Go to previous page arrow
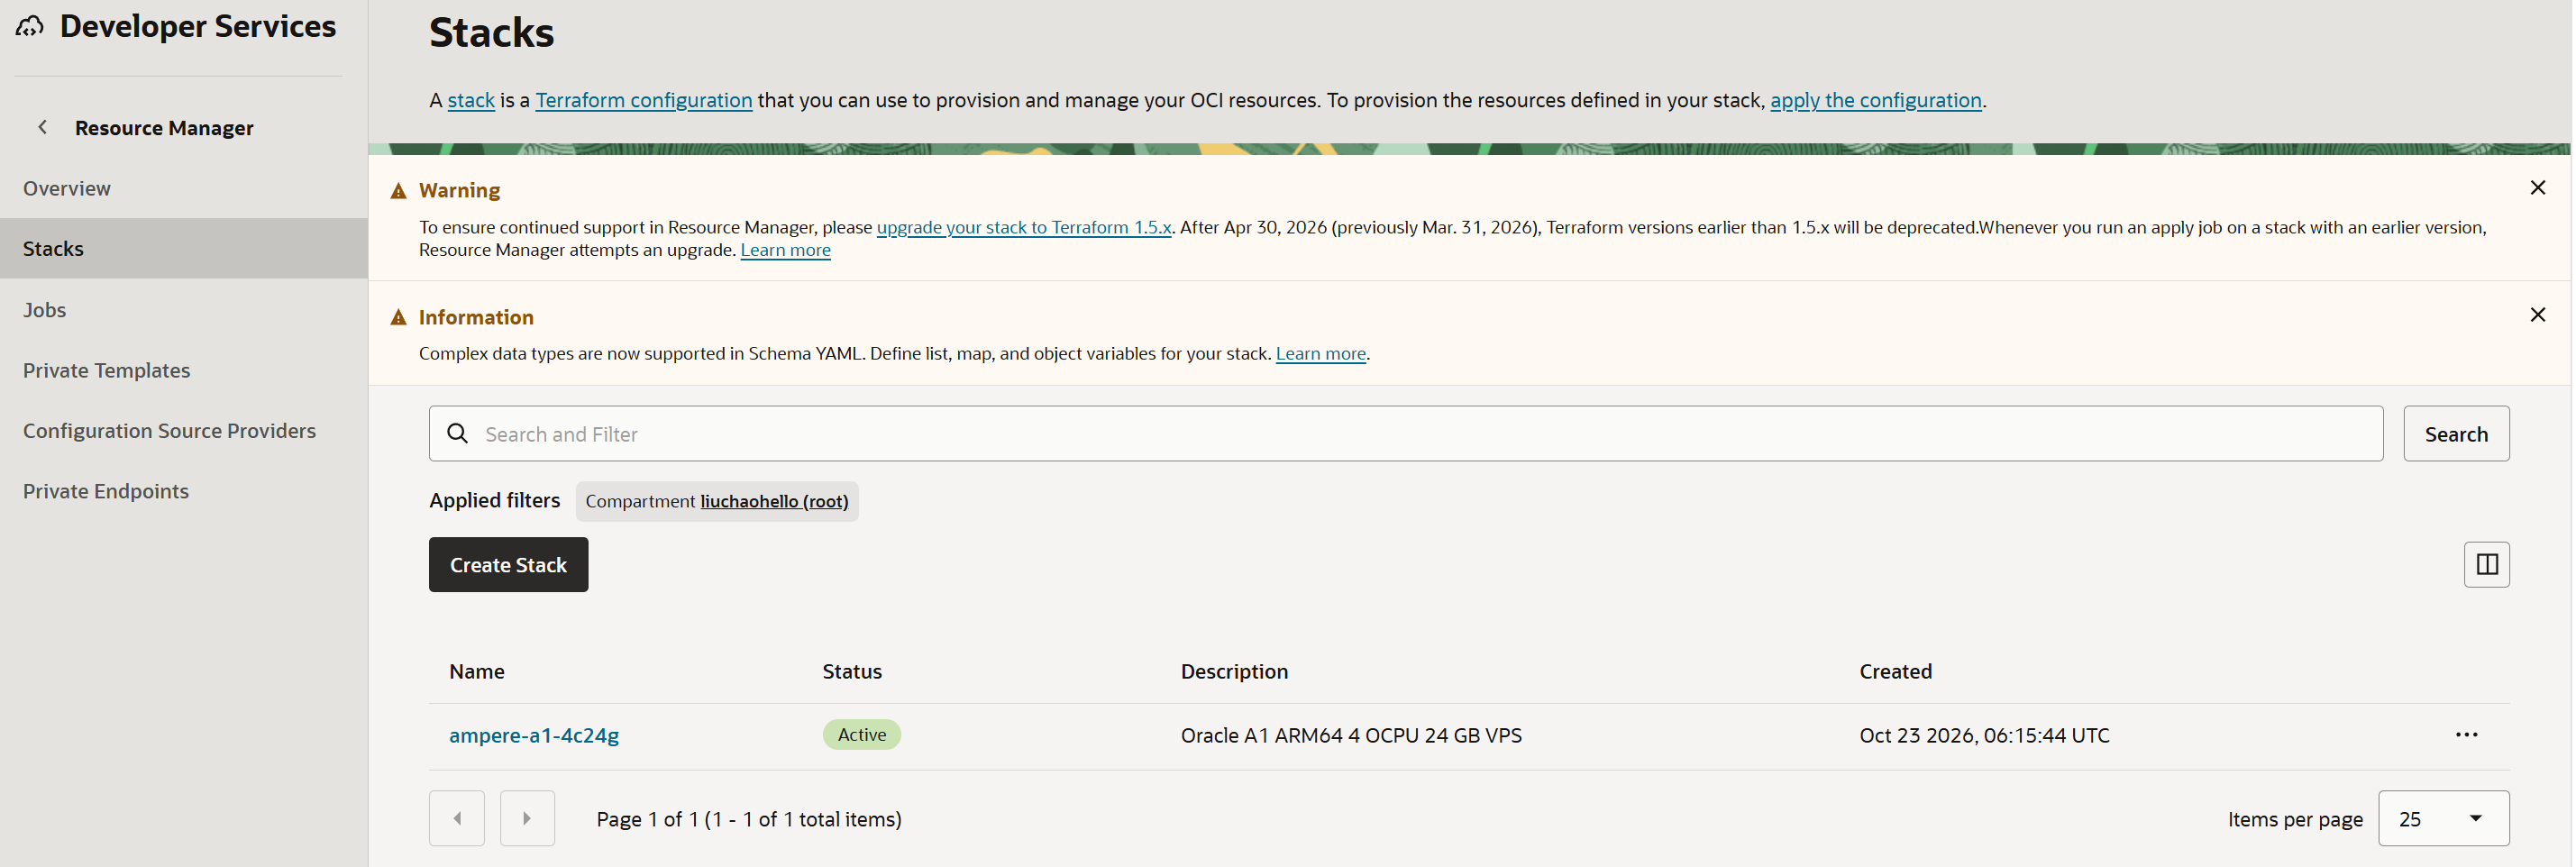This screenshot has height=867, width=2576. pyautogui.click(x=457, y=818)
